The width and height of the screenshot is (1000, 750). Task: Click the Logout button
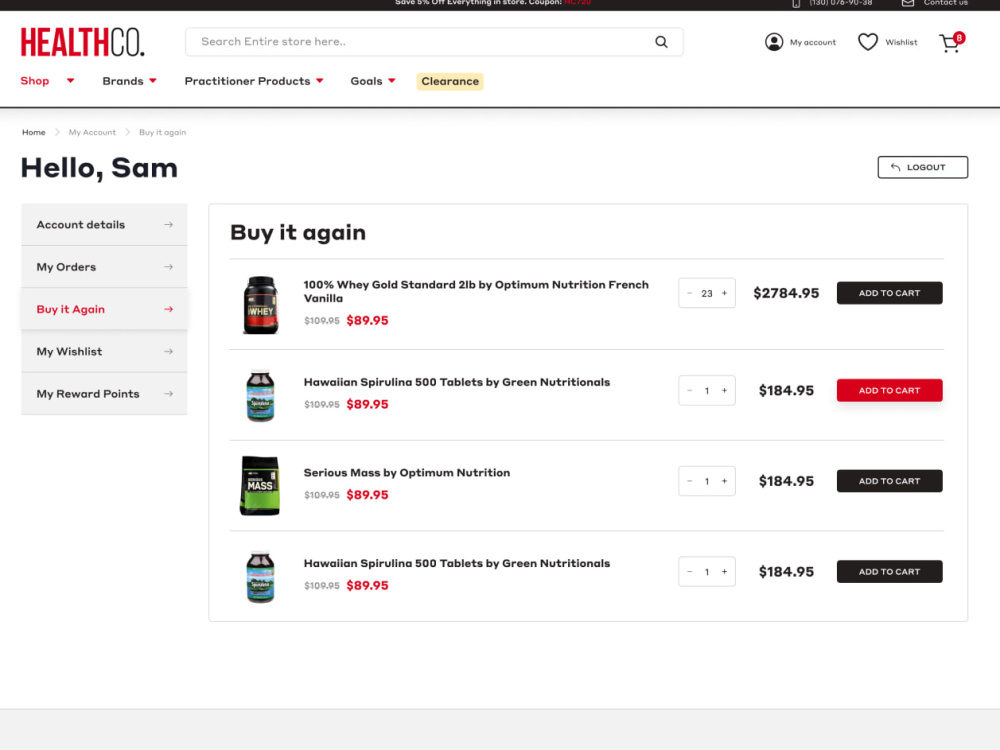coord(922,167)
